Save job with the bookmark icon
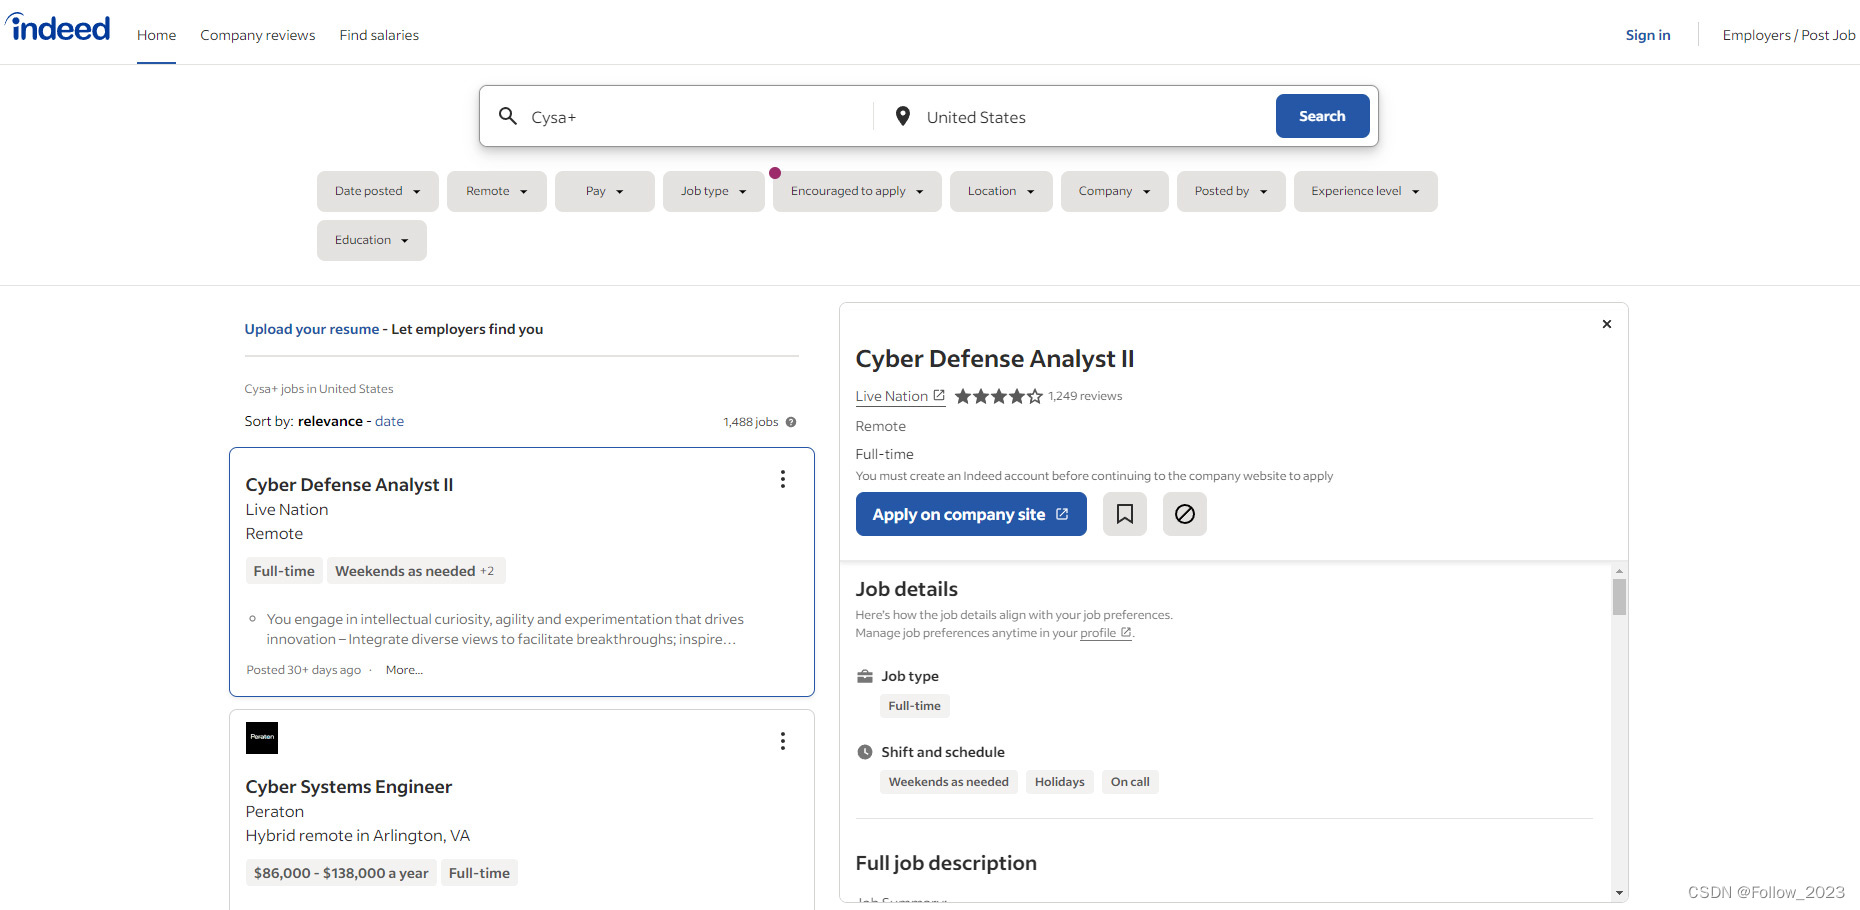Viewport: 1860px width, 910px height. pyautogui.click(x=1125, y=514)
